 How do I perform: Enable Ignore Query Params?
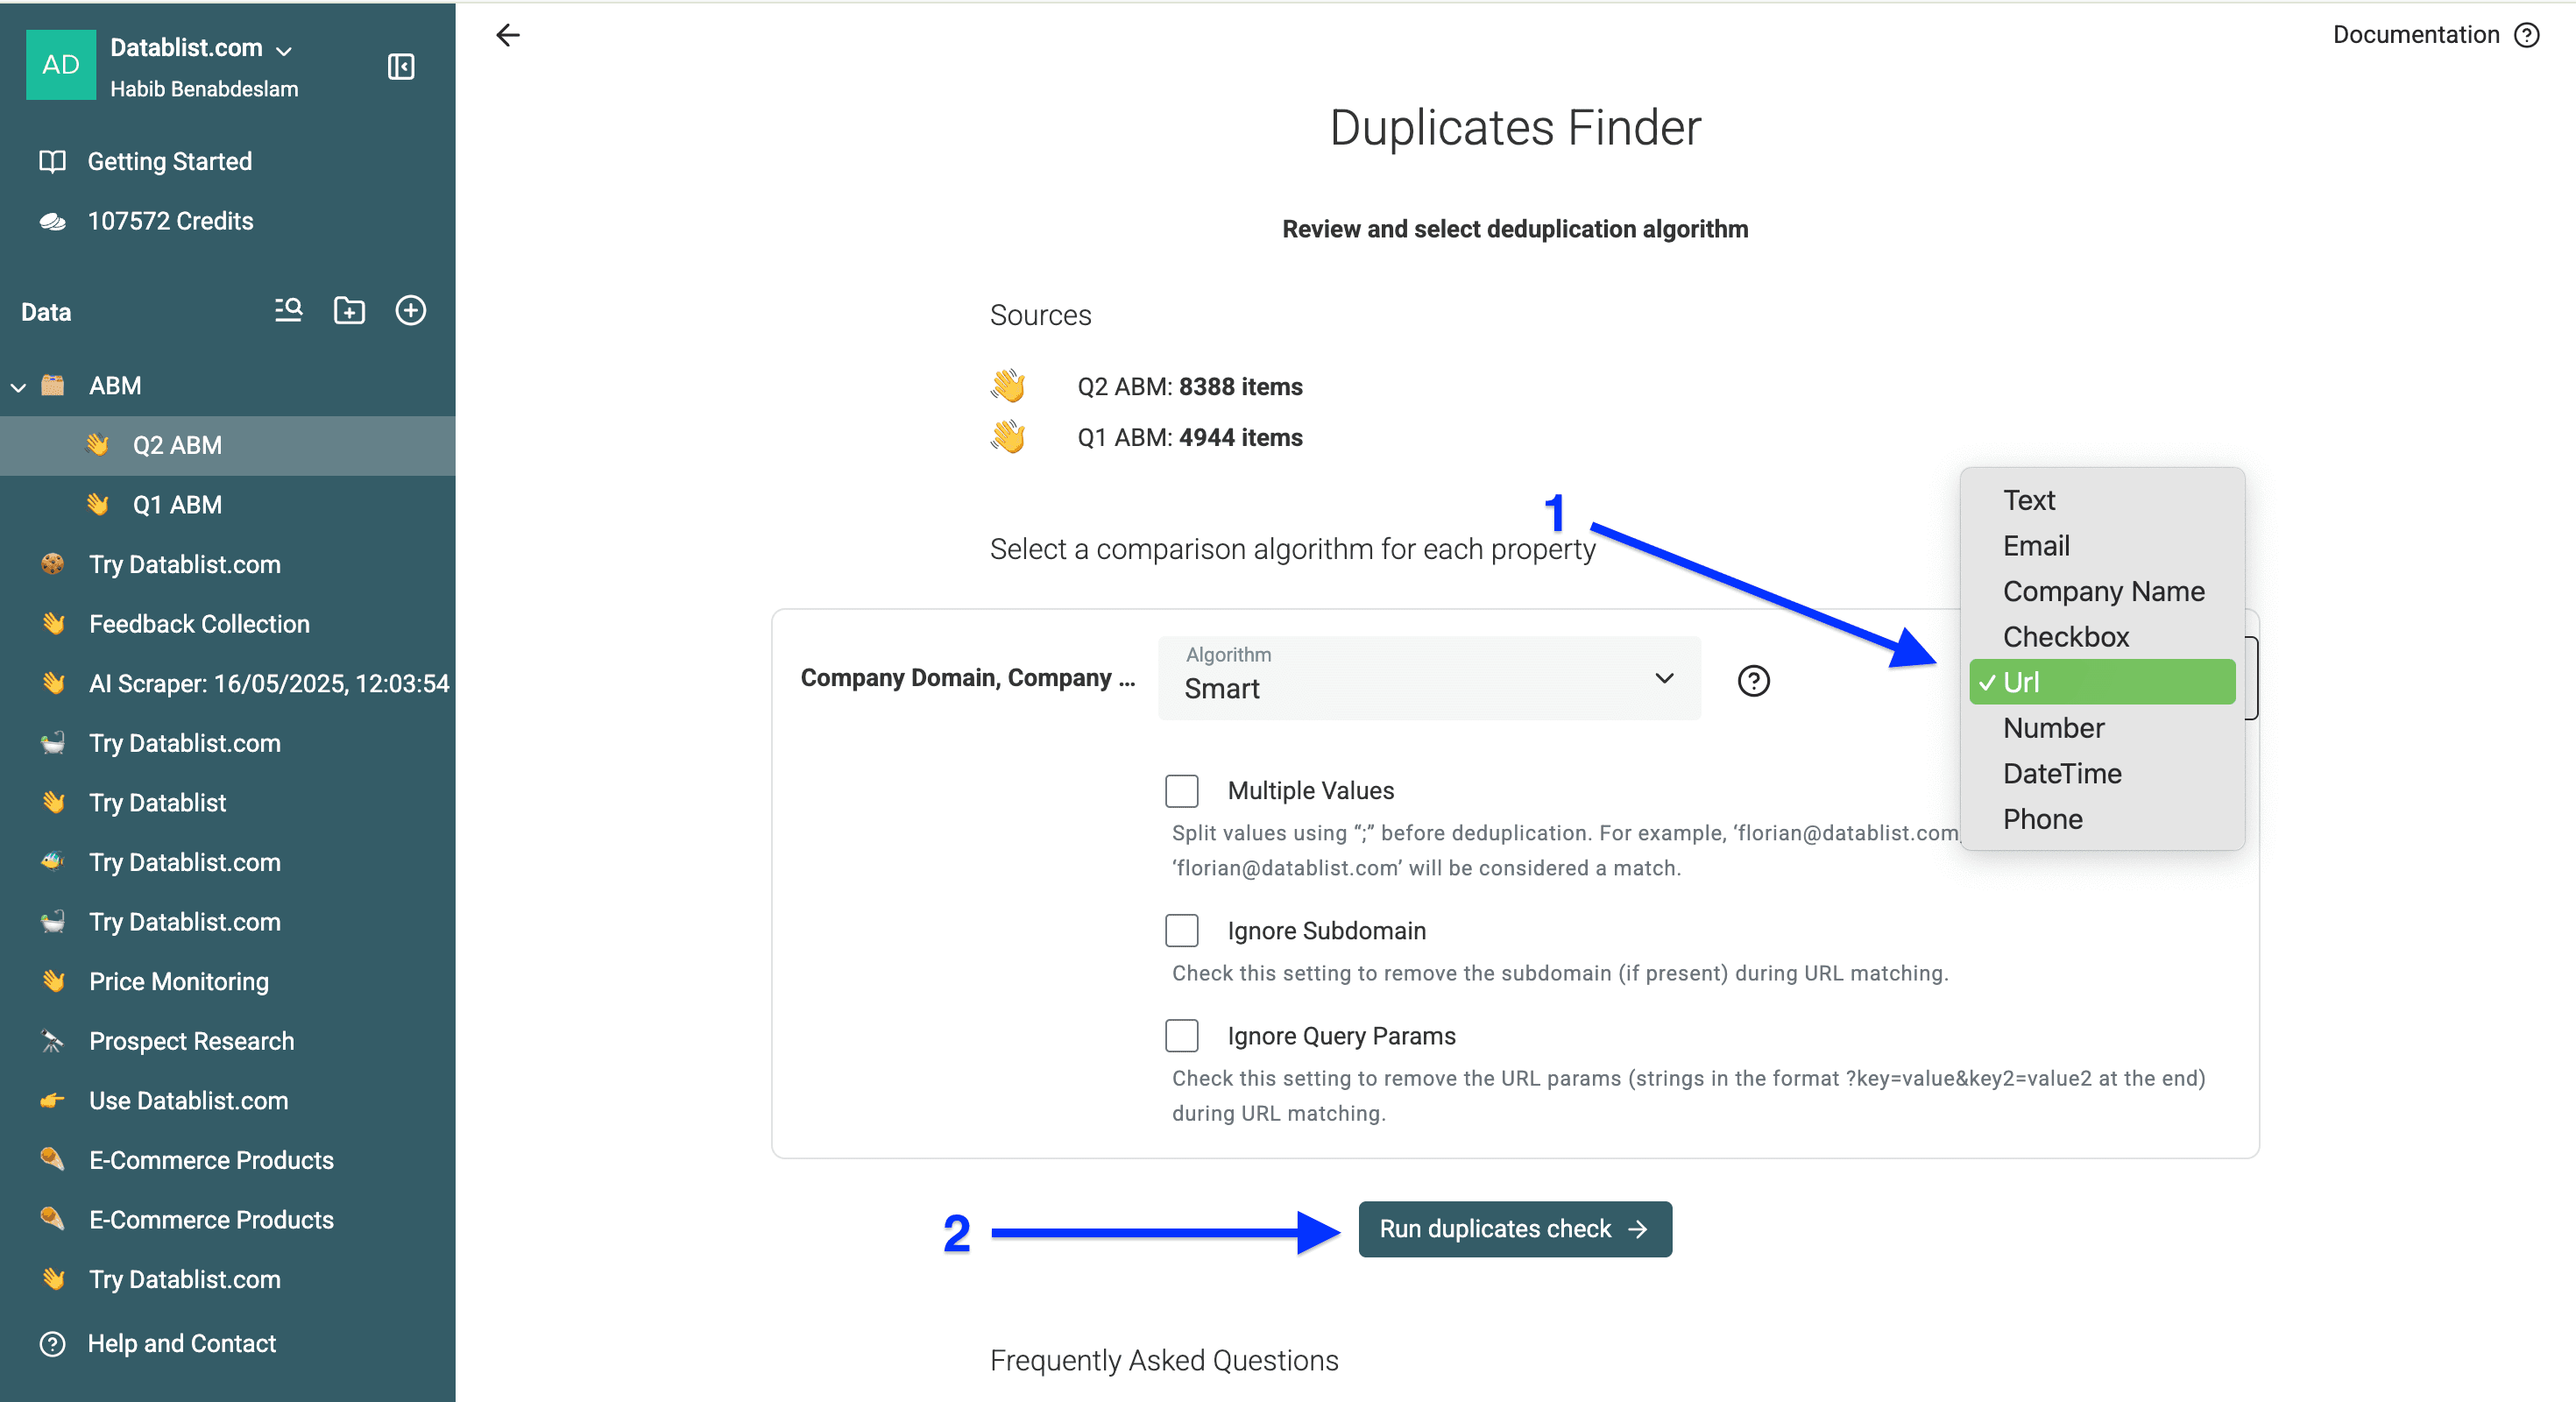click(1182, 1036)
